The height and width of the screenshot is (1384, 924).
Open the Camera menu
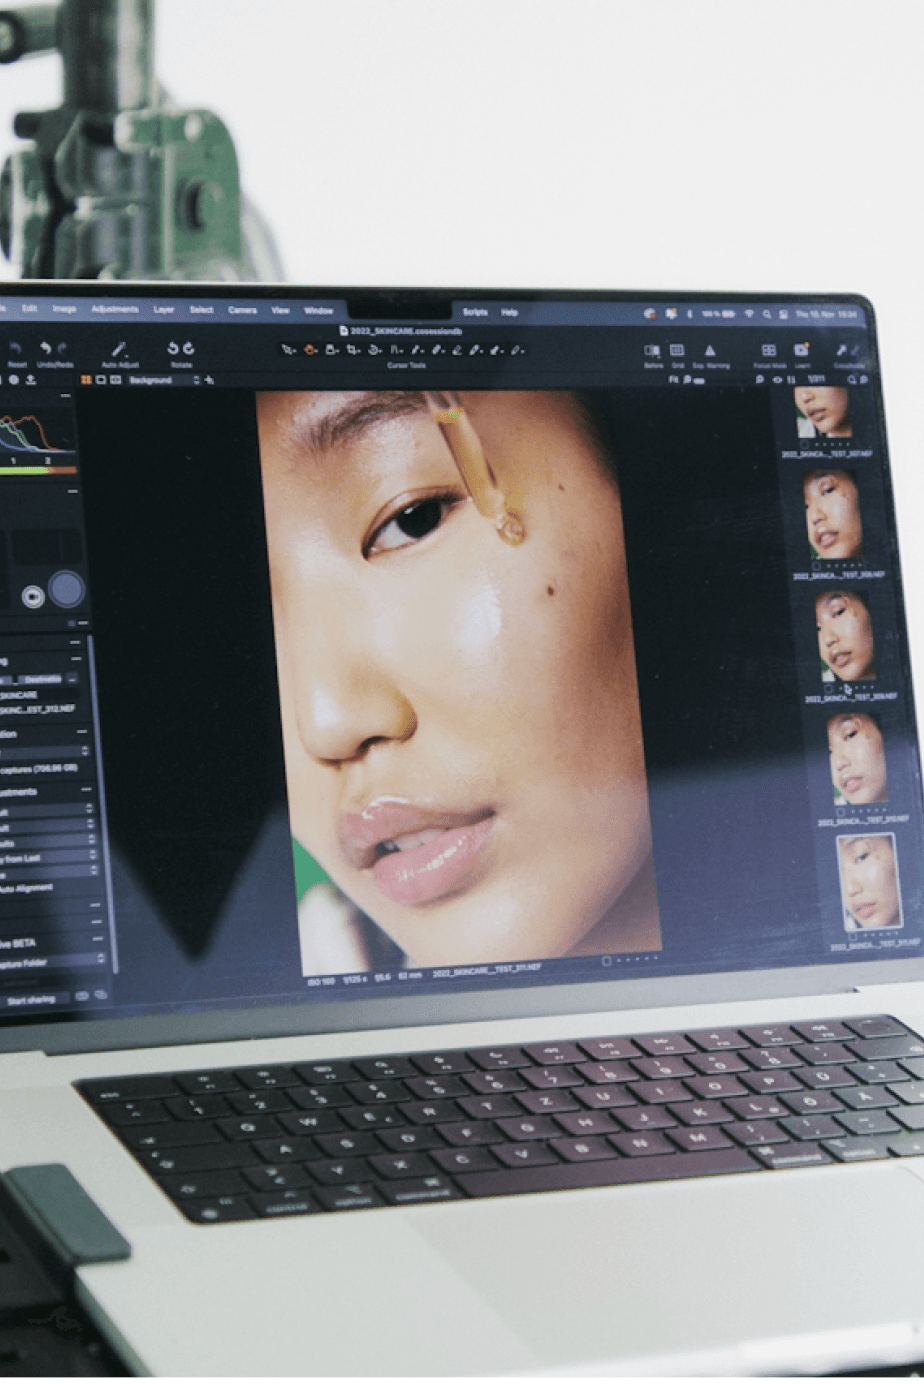pos(242,310)
